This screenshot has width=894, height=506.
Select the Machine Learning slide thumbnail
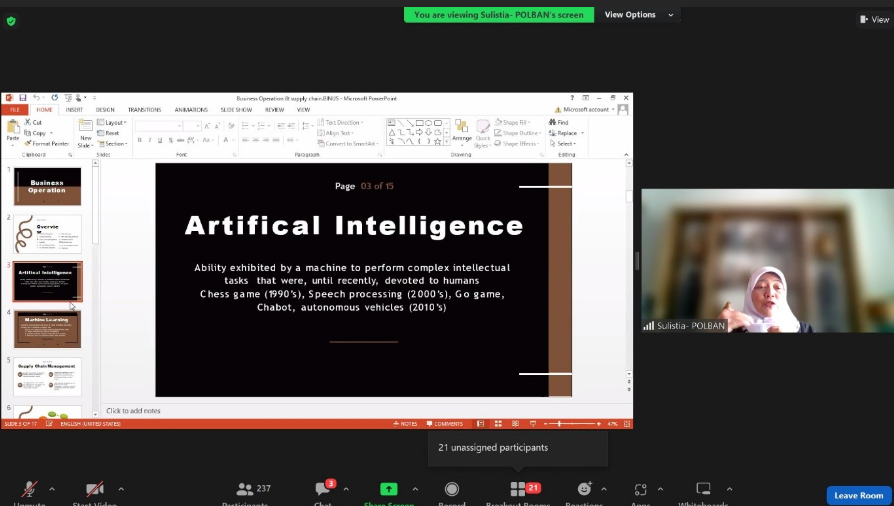pos(47,328)
